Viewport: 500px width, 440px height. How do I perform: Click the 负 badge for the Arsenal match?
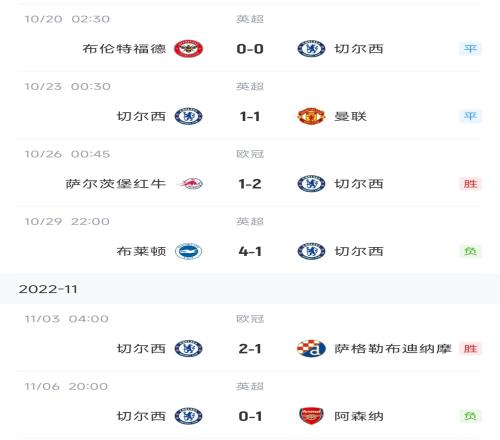click(x=470, y=416)
